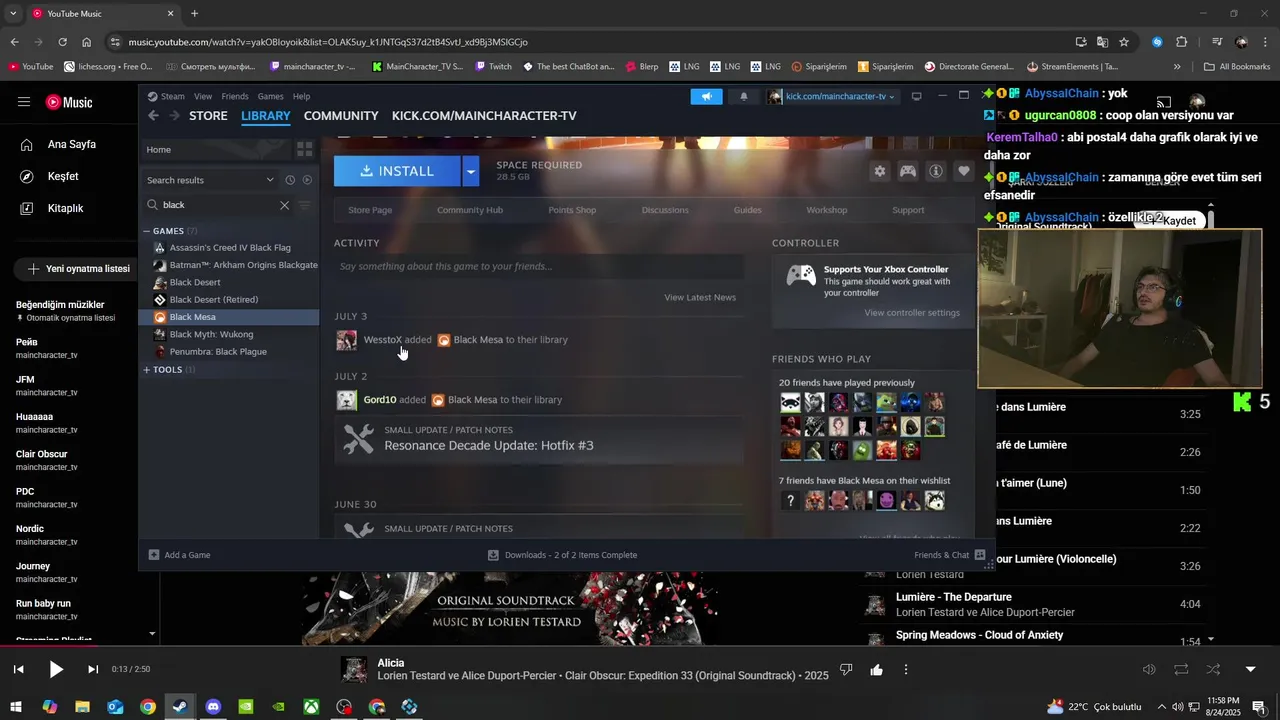Open Black Mesa Community Hub tab
The image size is (1280, 720).
470,210
